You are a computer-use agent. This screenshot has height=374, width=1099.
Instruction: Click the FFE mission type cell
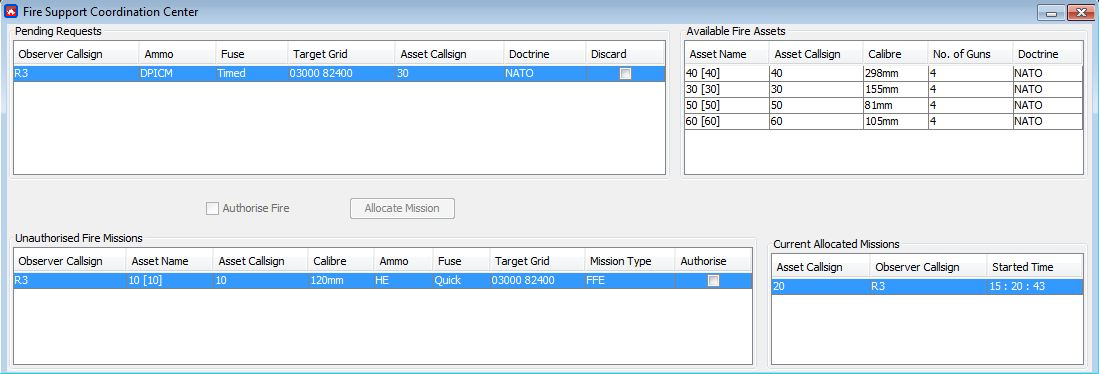pyautogui.click(x=629, y=280)
